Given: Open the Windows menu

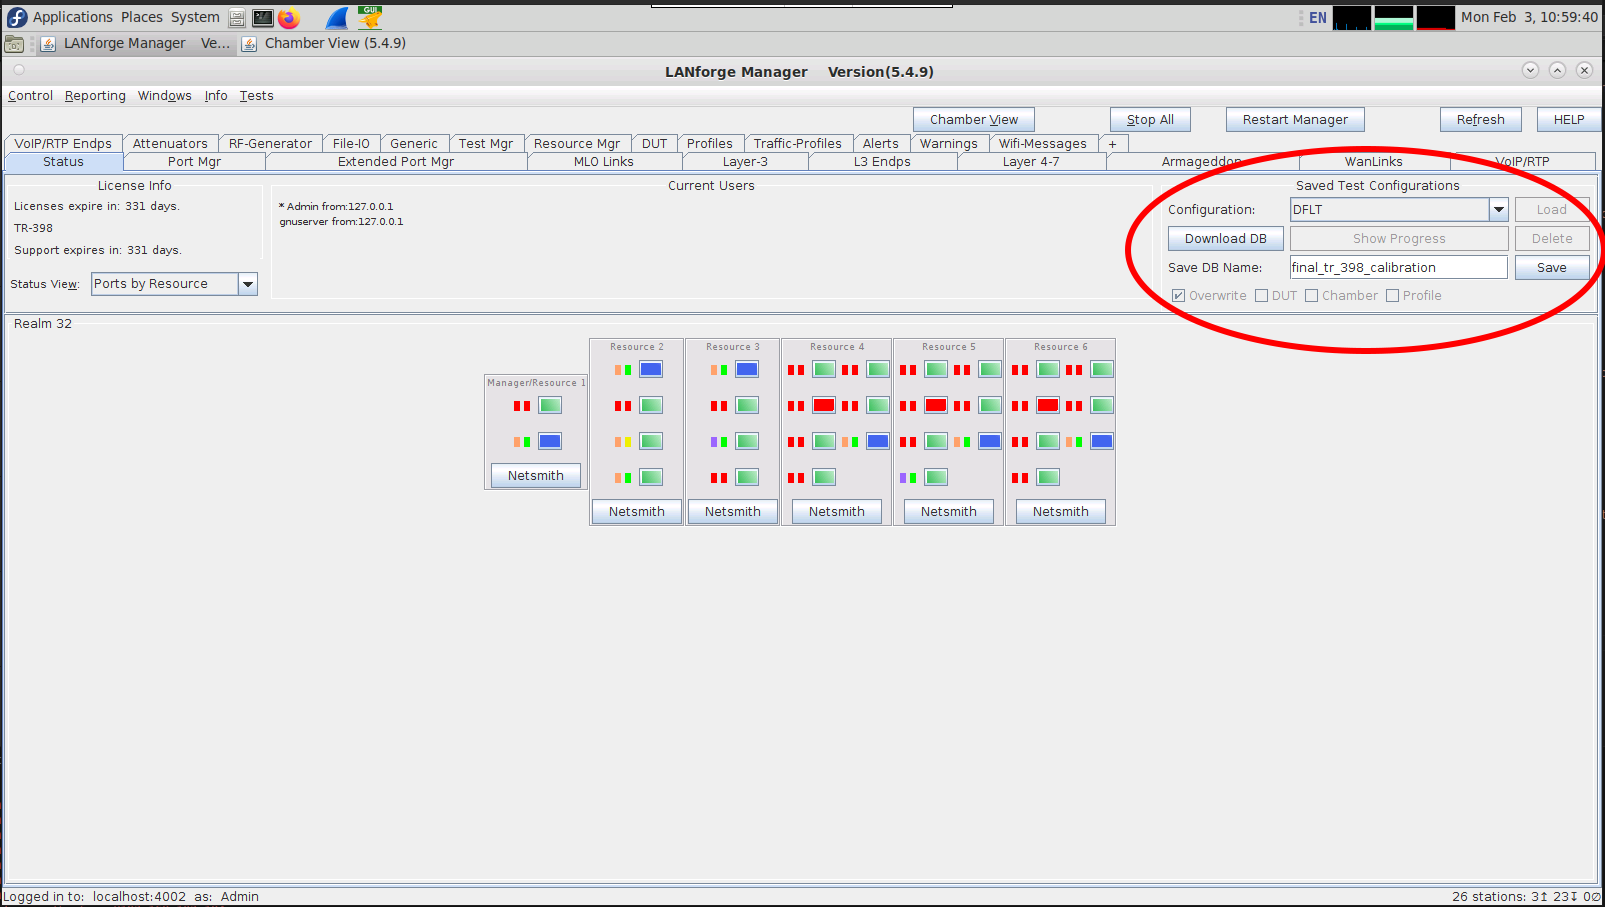Looking at the screenshot, I should (165, 96).
